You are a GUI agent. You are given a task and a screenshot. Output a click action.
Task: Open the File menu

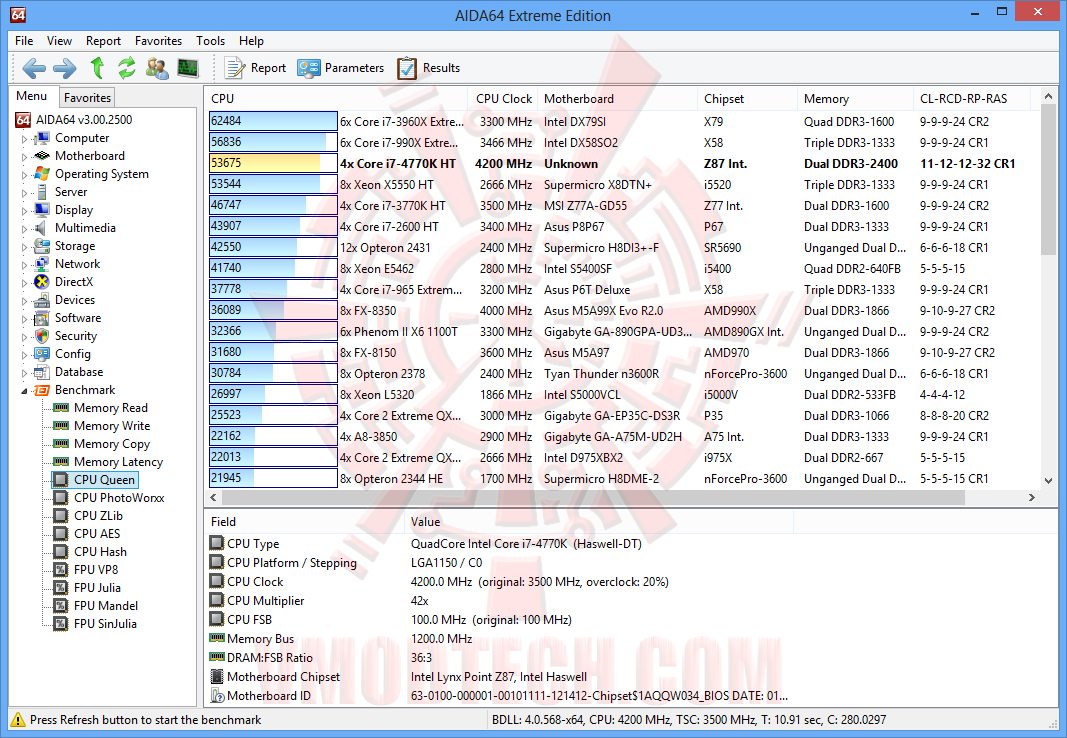tap(24, 41)
